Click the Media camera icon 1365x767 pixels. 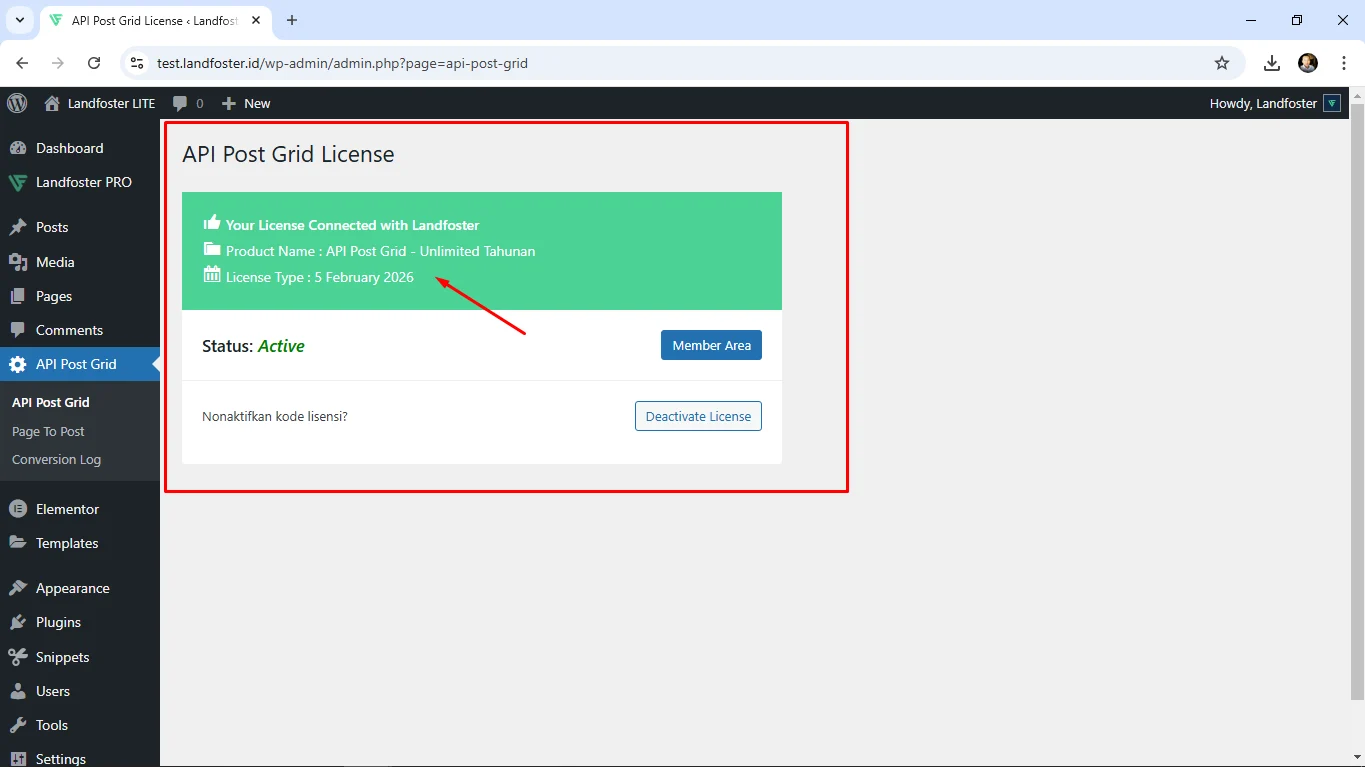pyautogui.click(x=18, y=262)
